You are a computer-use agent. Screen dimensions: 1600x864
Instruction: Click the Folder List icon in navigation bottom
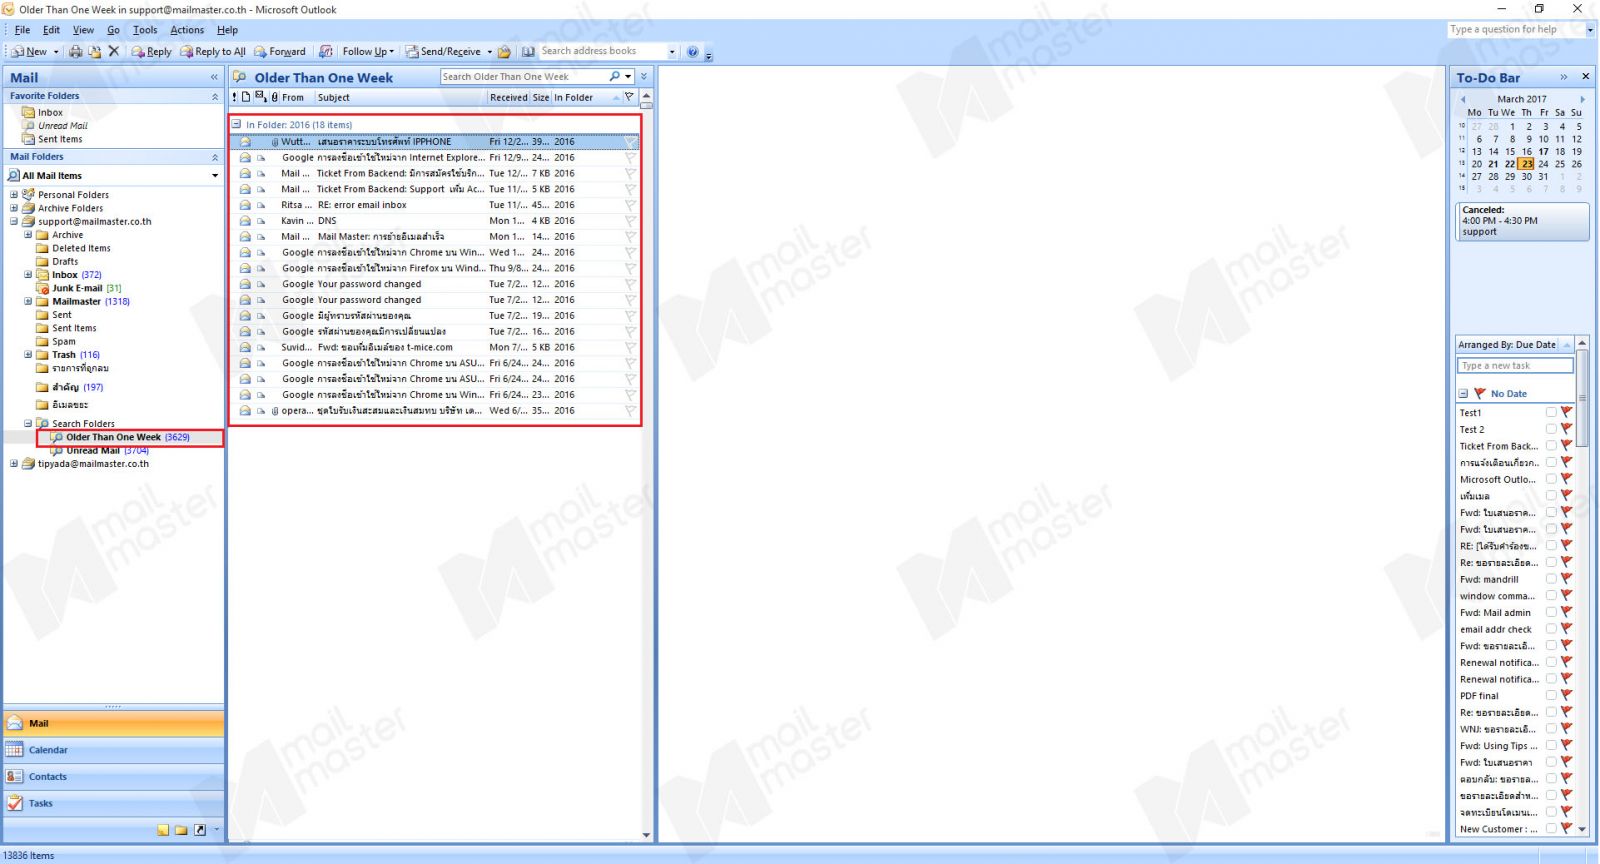[181, 830]
